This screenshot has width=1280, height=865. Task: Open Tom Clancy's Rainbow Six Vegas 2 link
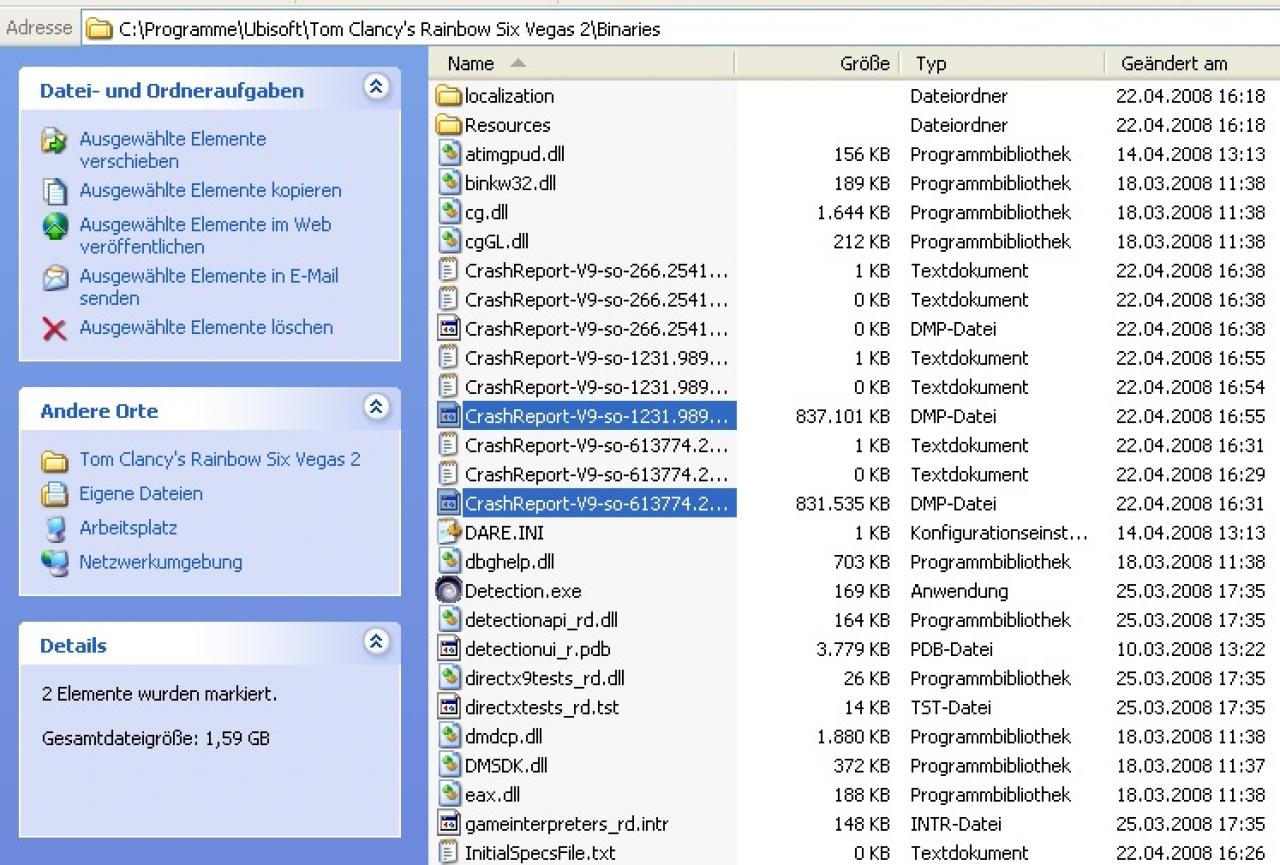(220, 459)
